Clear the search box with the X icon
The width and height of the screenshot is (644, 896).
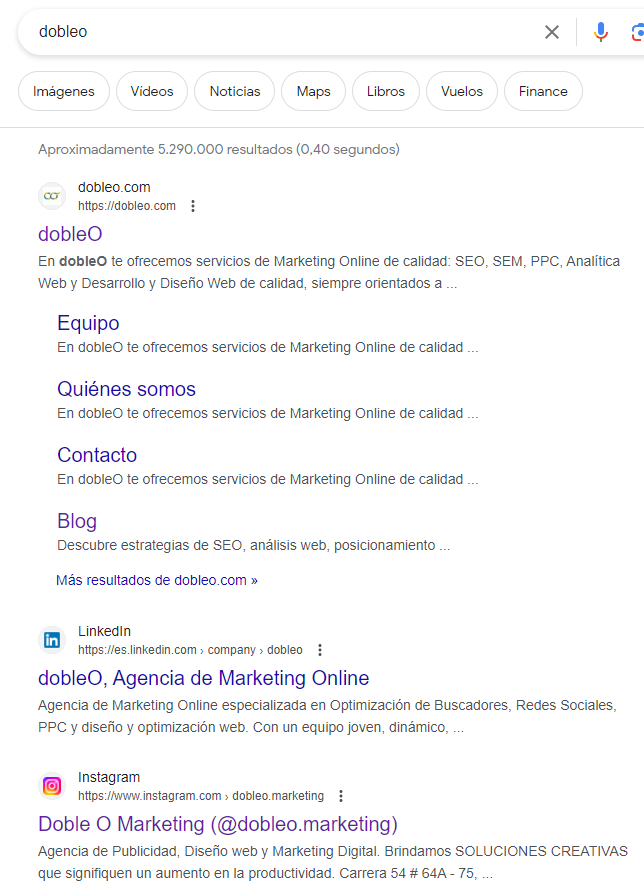pyautogui.click(x=552, y=32)
